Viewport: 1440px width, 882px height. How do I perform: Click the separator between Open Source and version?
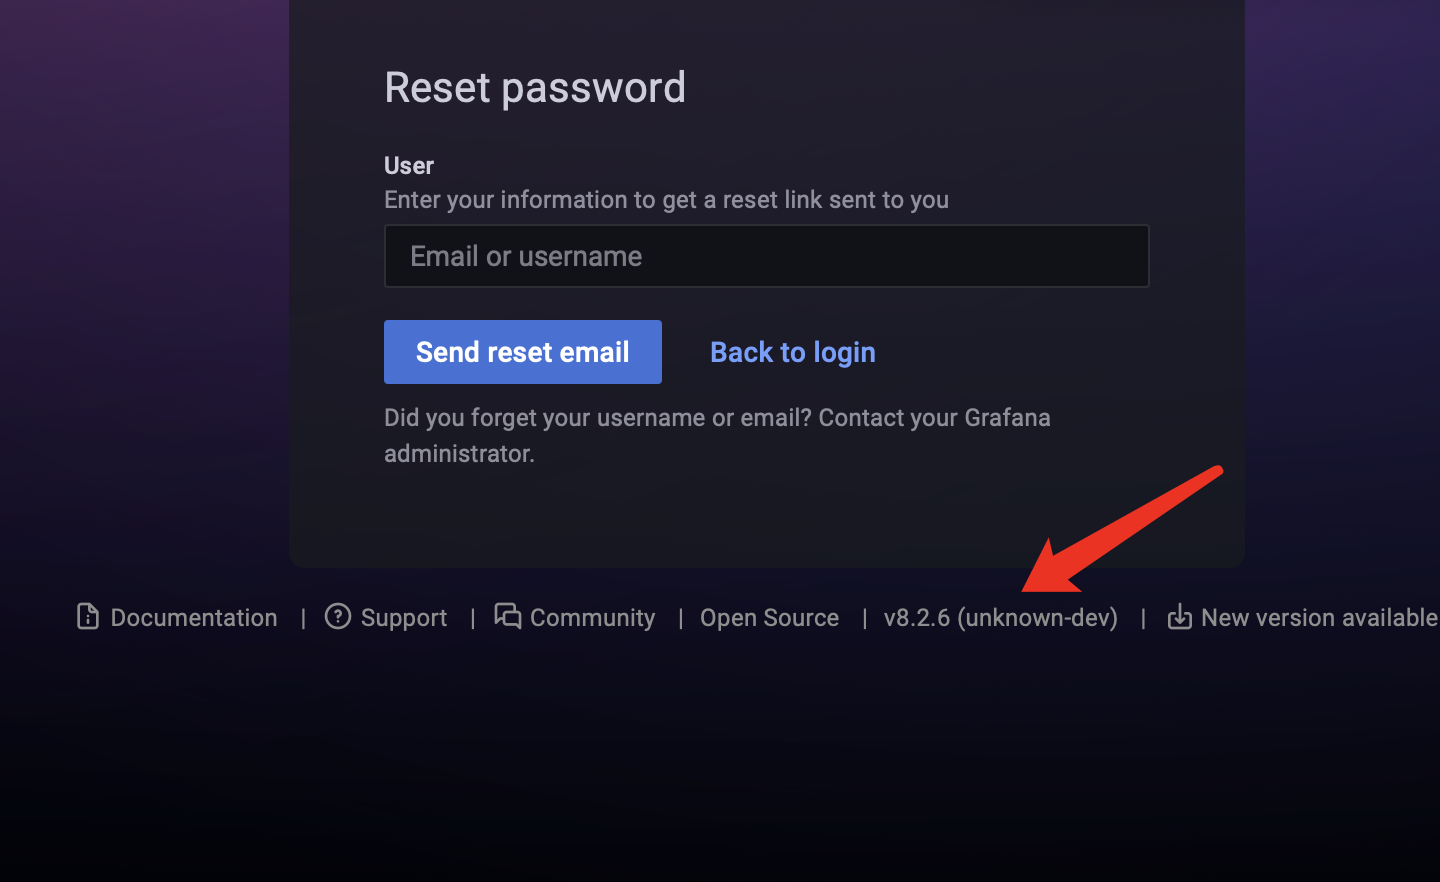[864, 618]
